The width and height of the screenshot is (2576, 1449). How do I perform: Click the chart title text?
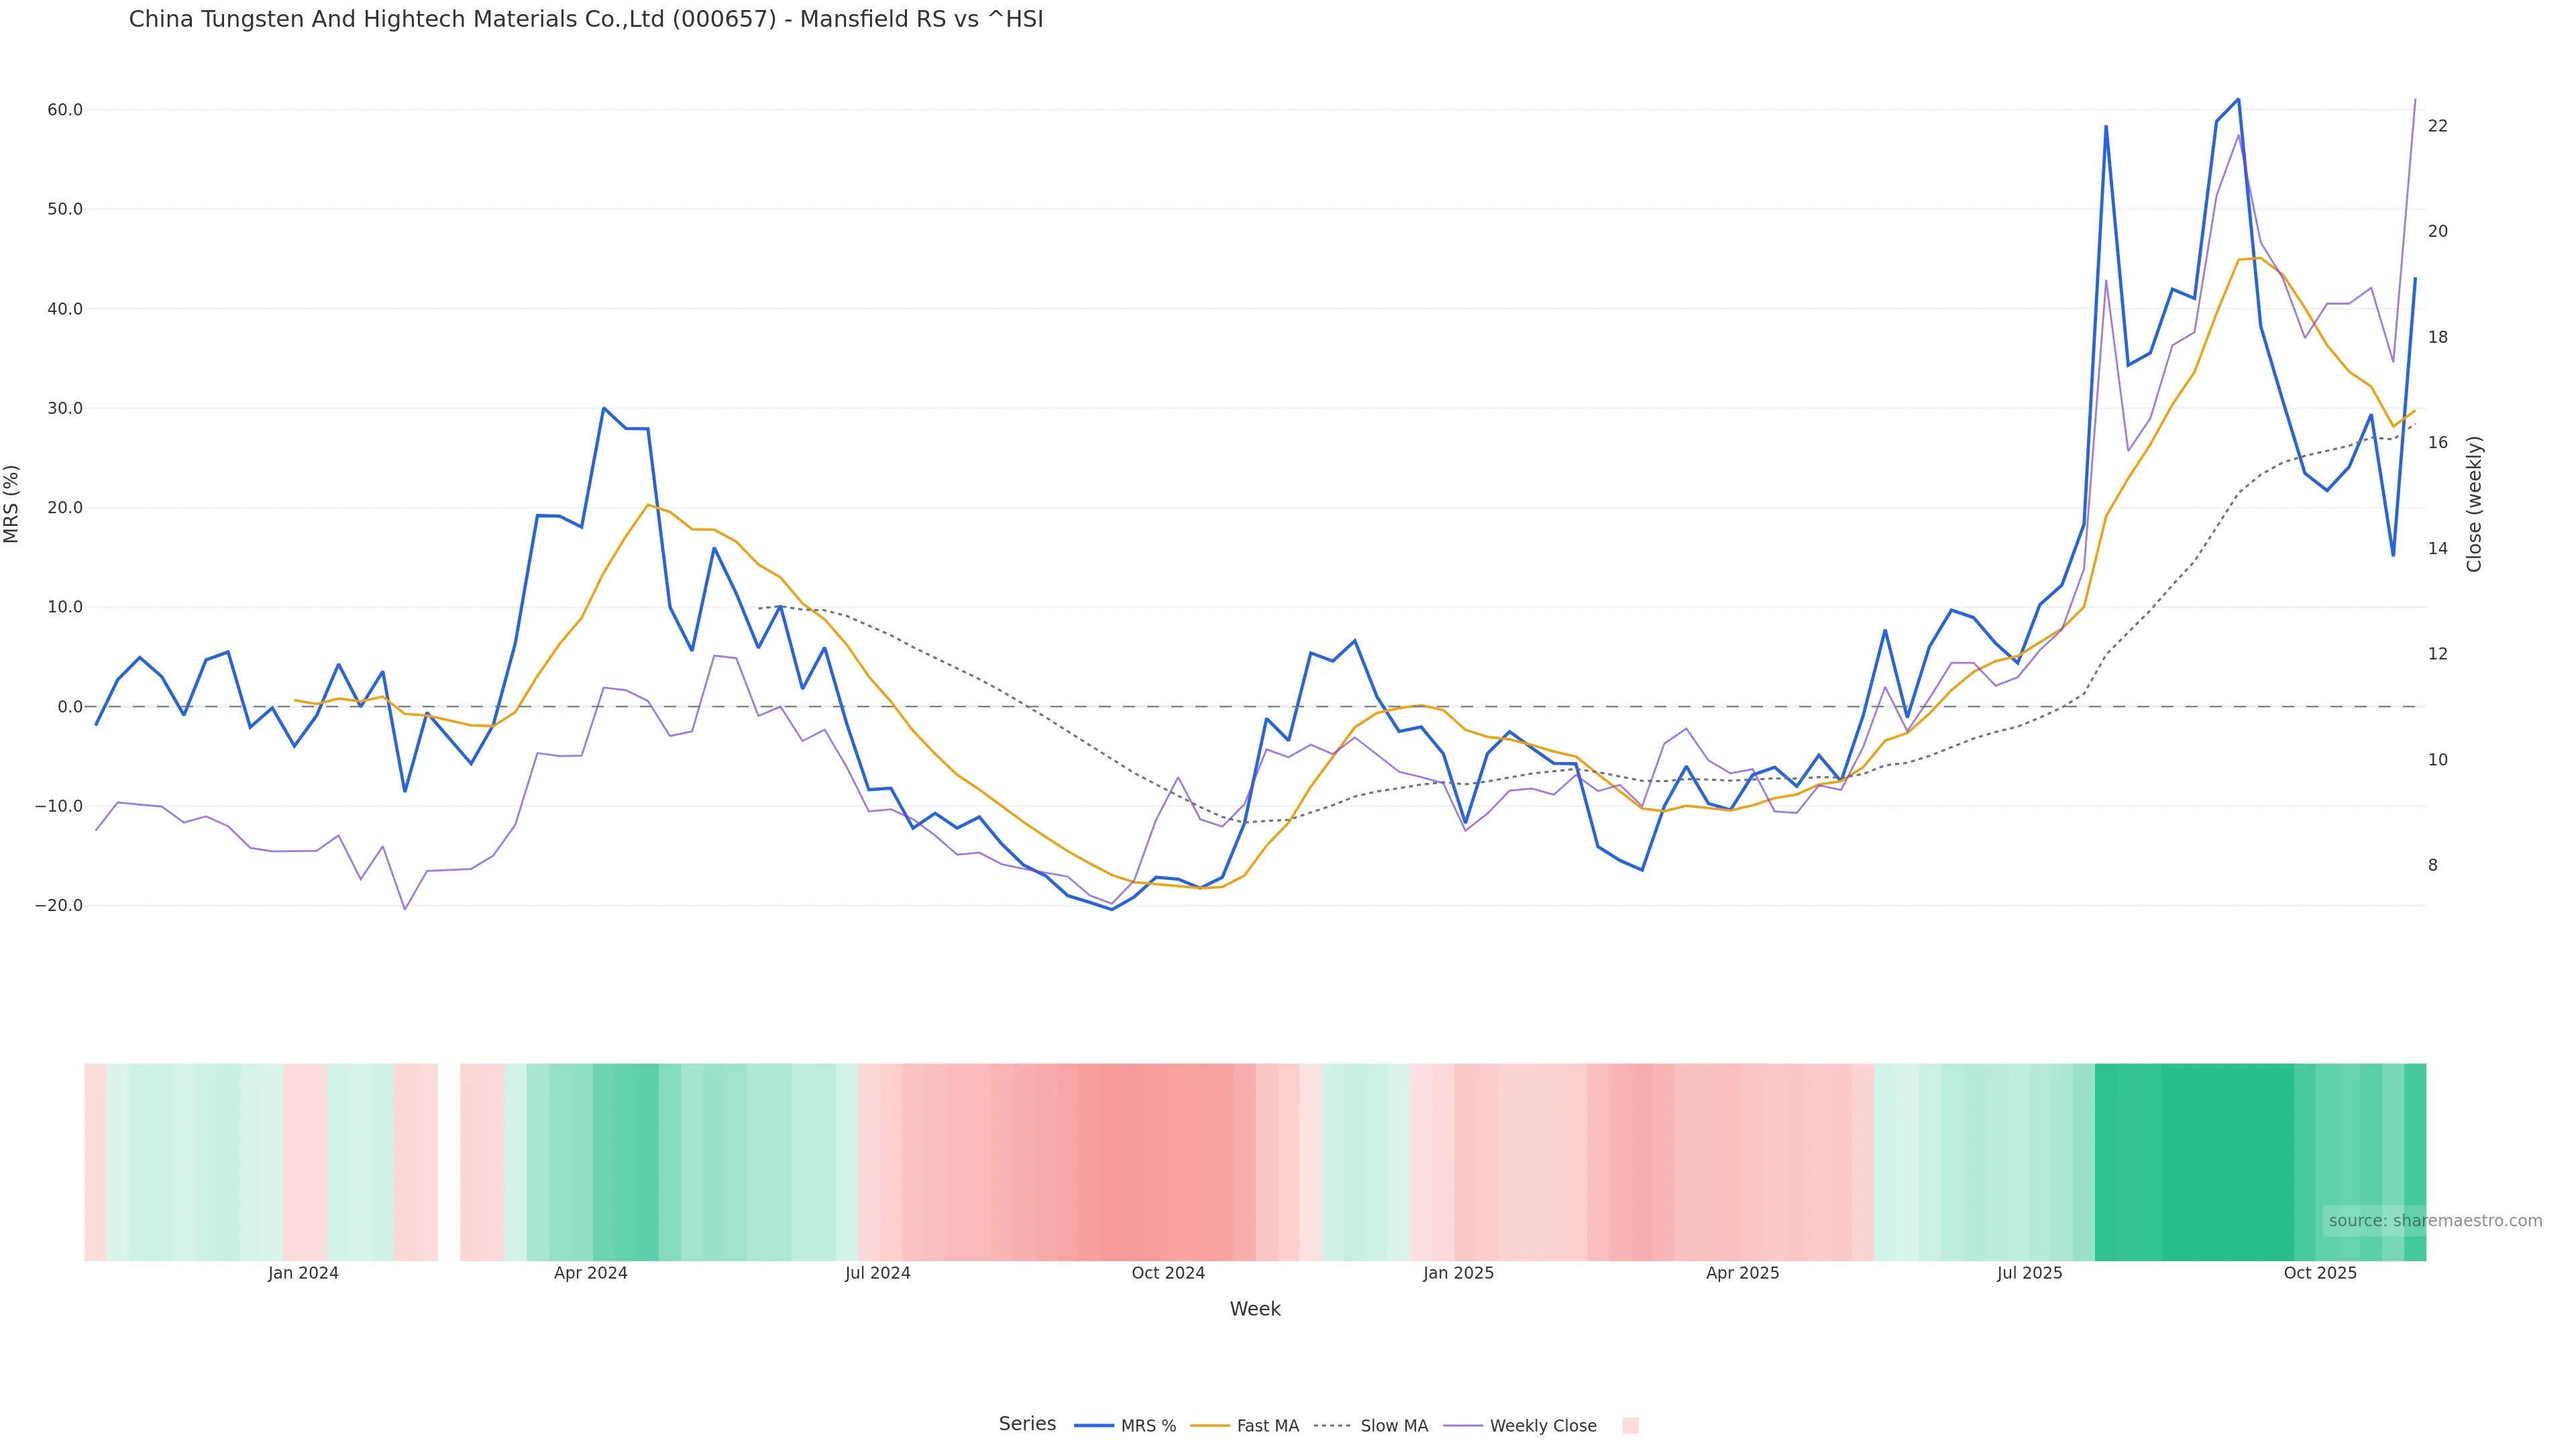[586, 19]
